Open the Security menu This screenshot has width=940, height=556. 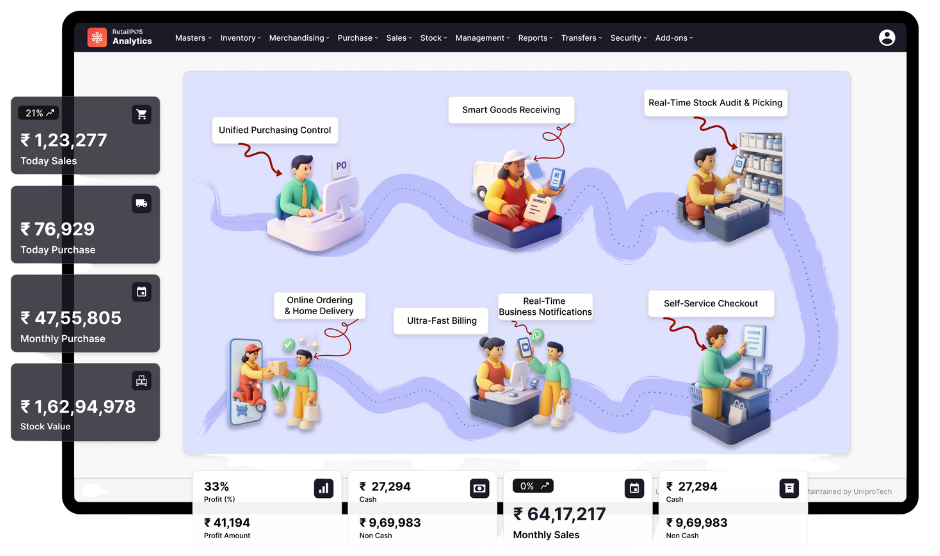click(628, 38)
